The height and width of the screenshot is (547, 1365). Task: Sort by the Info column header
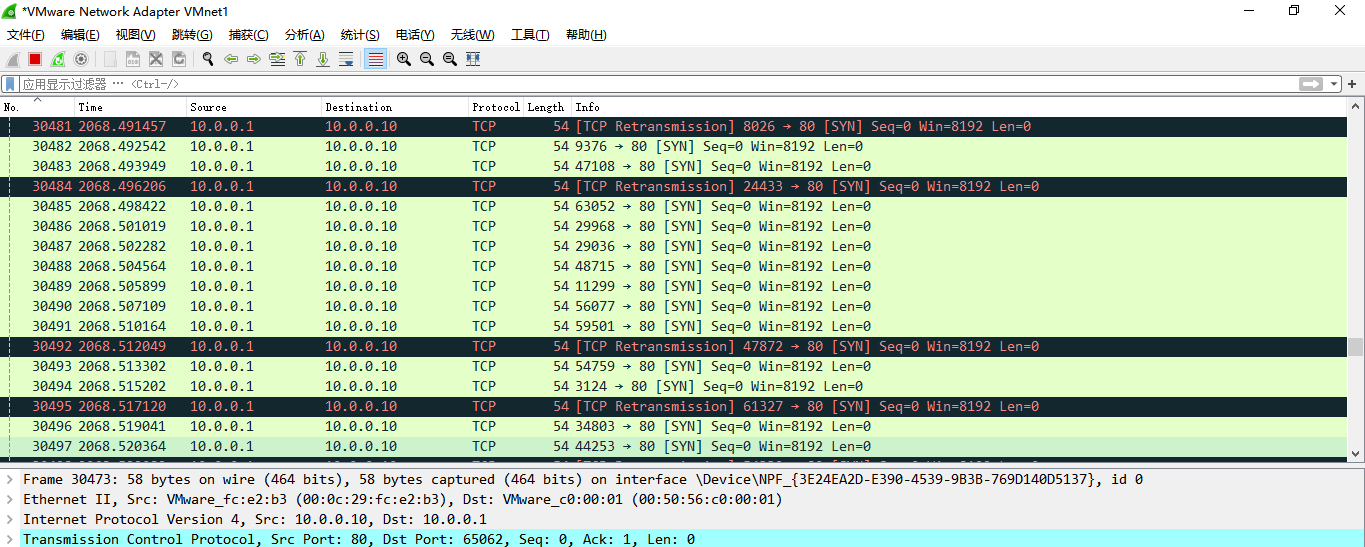pos(959,107)
